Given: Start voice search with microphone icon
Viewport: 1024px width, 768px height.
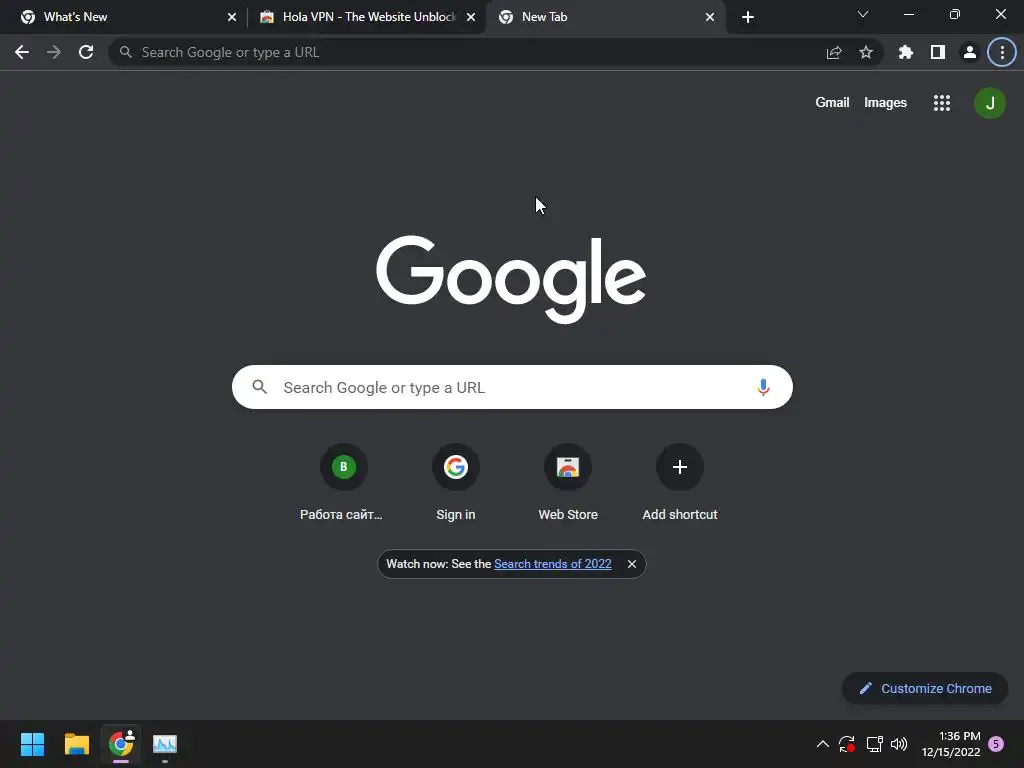Looking at the screenshot, I should coord(763,387).
